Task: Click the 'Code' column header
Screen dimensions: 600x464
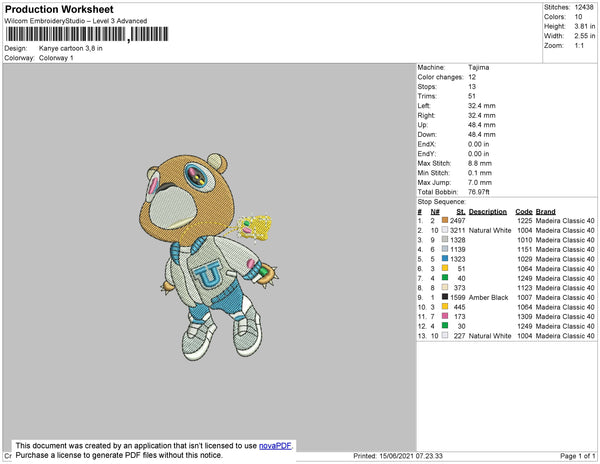Action: [x=523, y=212]
